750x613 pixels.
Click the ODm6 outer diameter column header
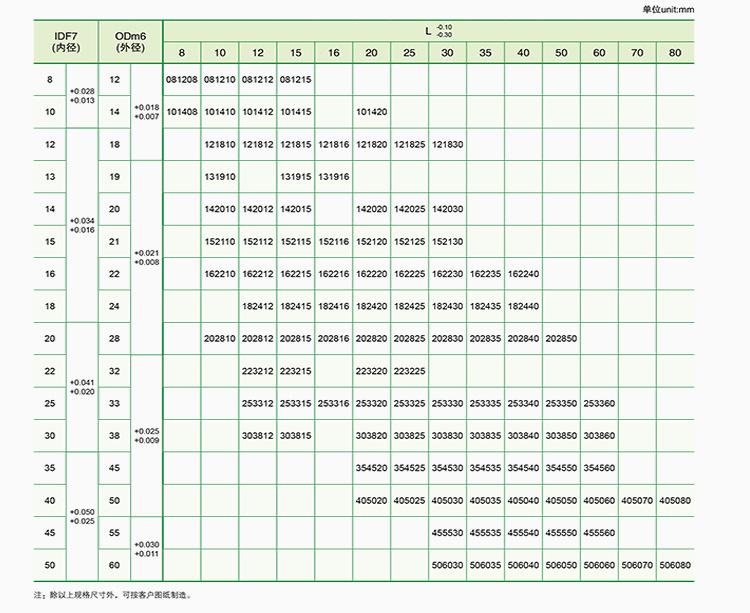point(129,41)
